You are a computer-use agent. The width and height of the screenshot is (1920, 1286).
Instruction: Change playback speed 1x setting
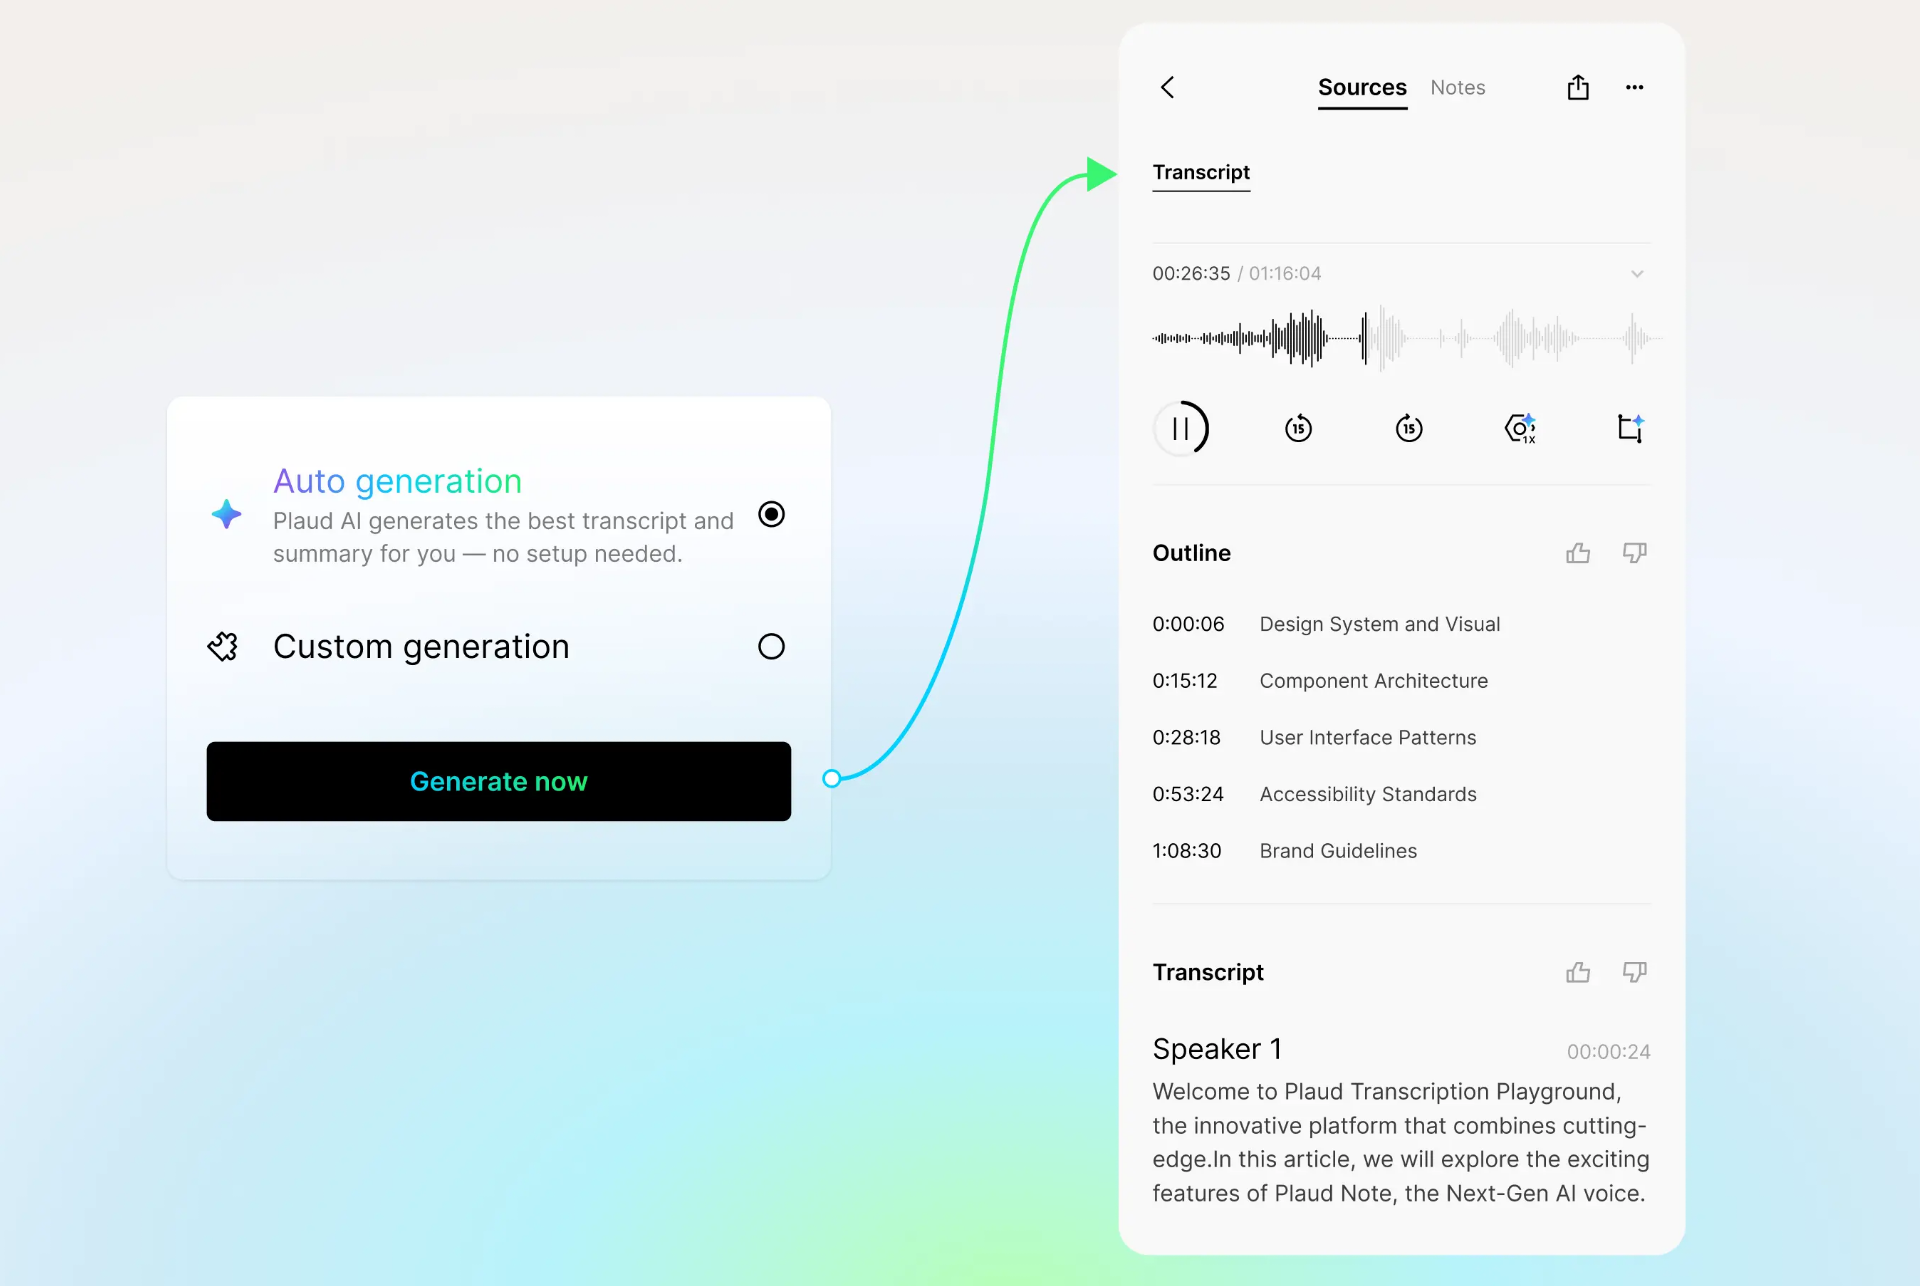(1520, 429)
